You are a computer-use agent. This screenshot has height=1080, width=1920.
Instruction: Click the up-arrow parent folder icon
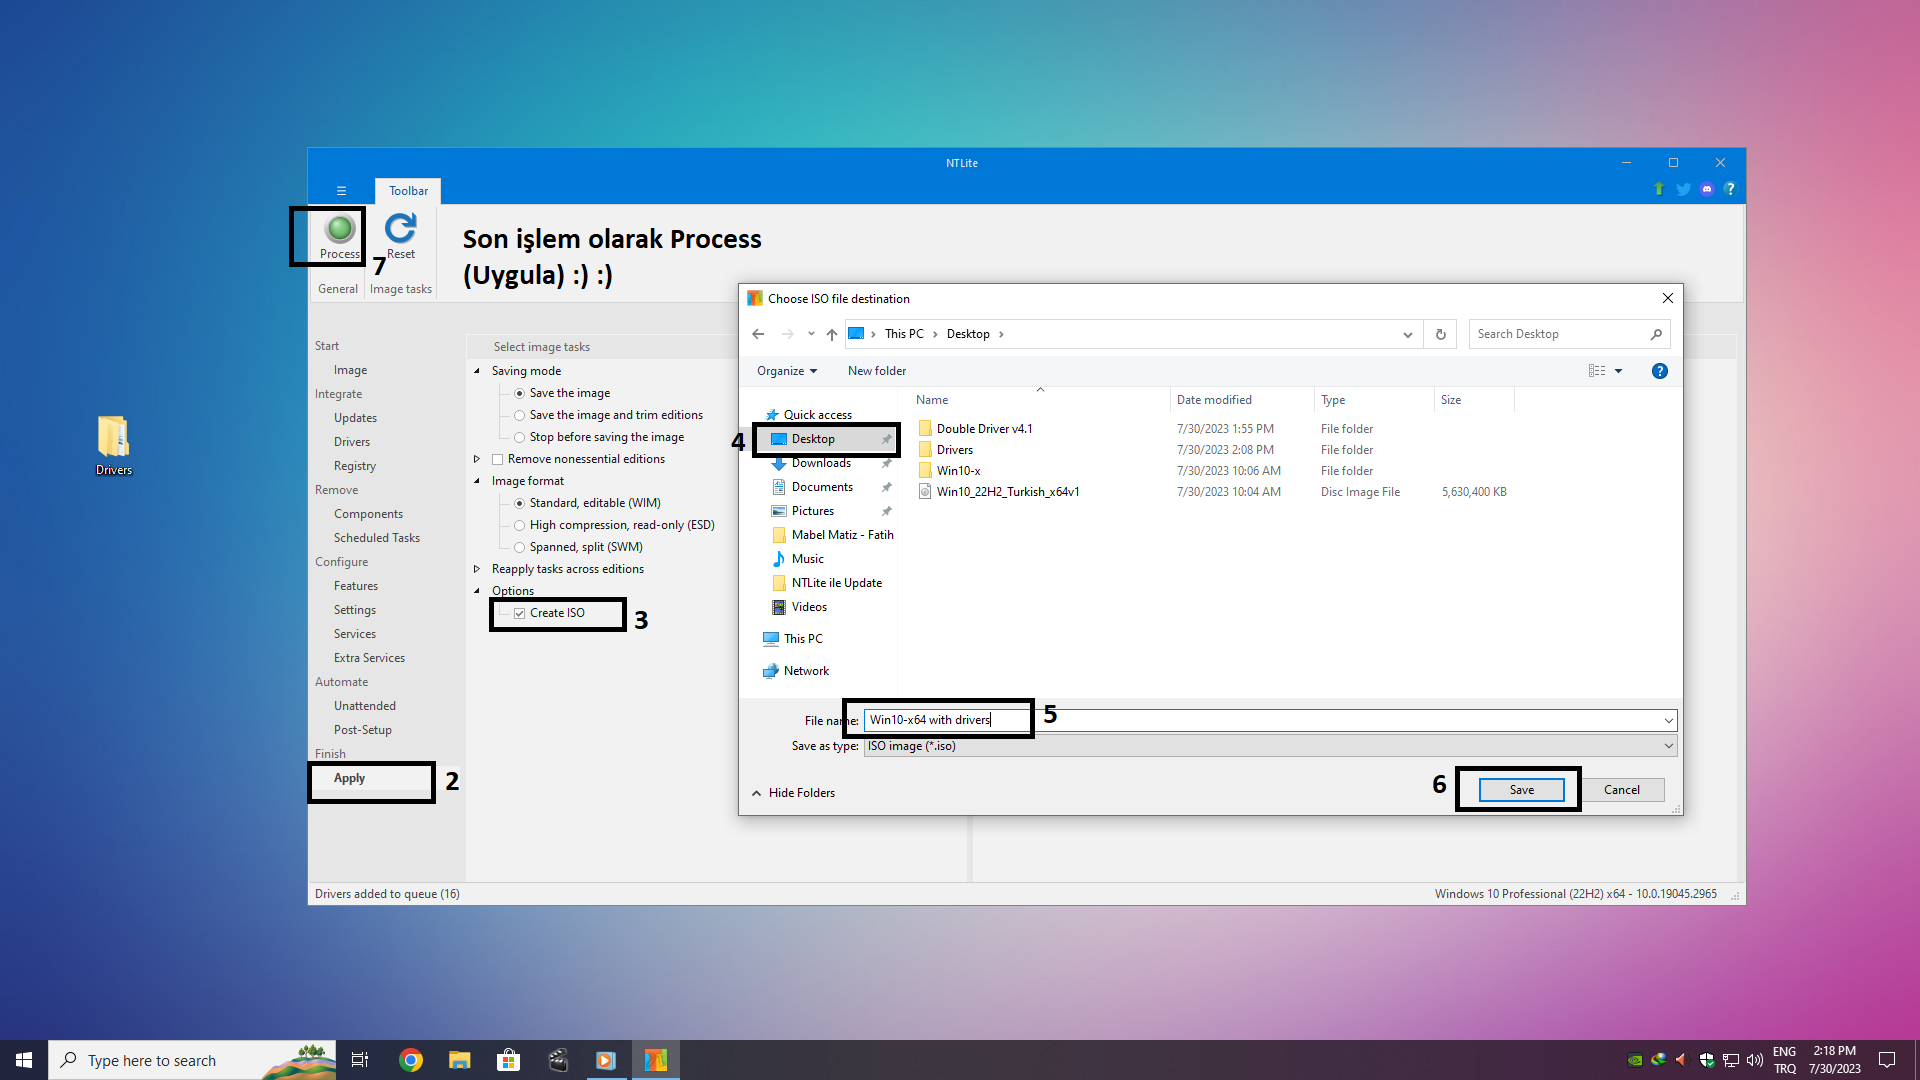point(832,334)
